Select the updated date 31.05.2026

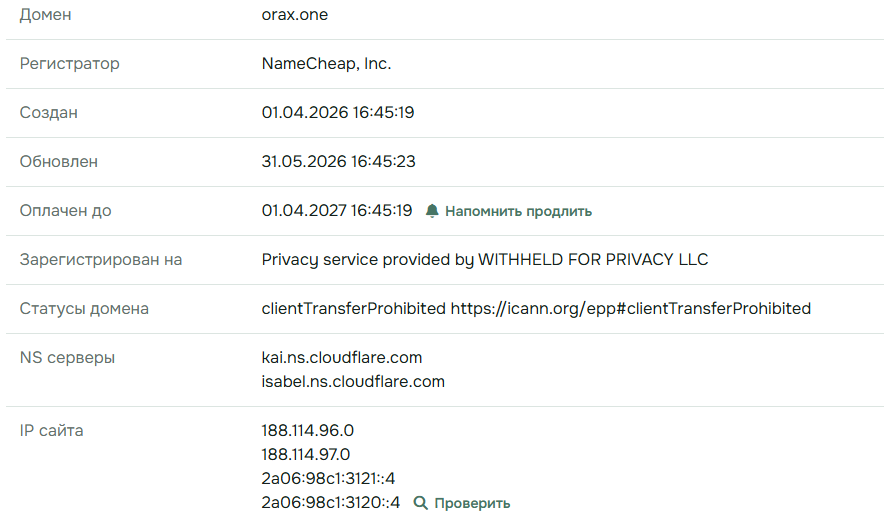303,161
